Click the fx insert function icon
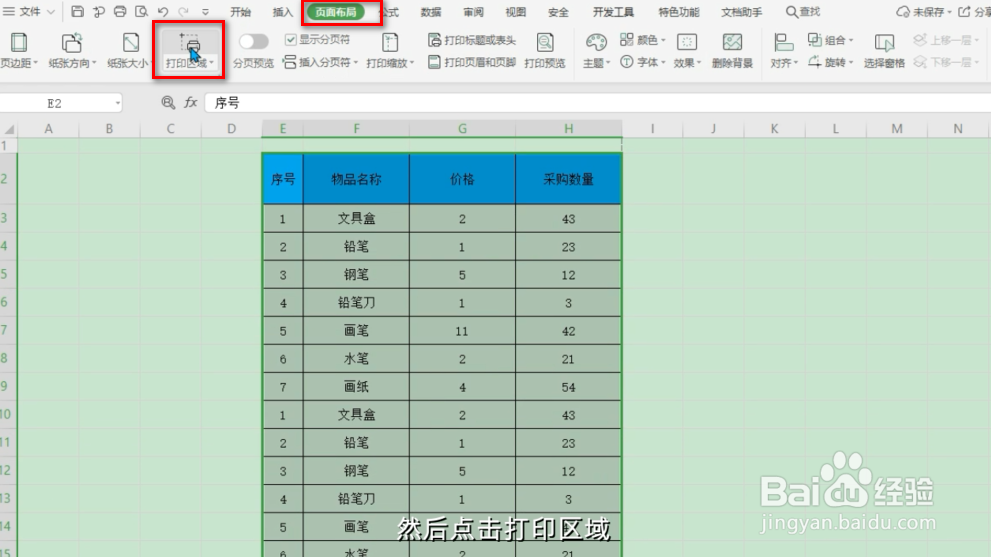 pyautogui.click(x=190, y=102)
